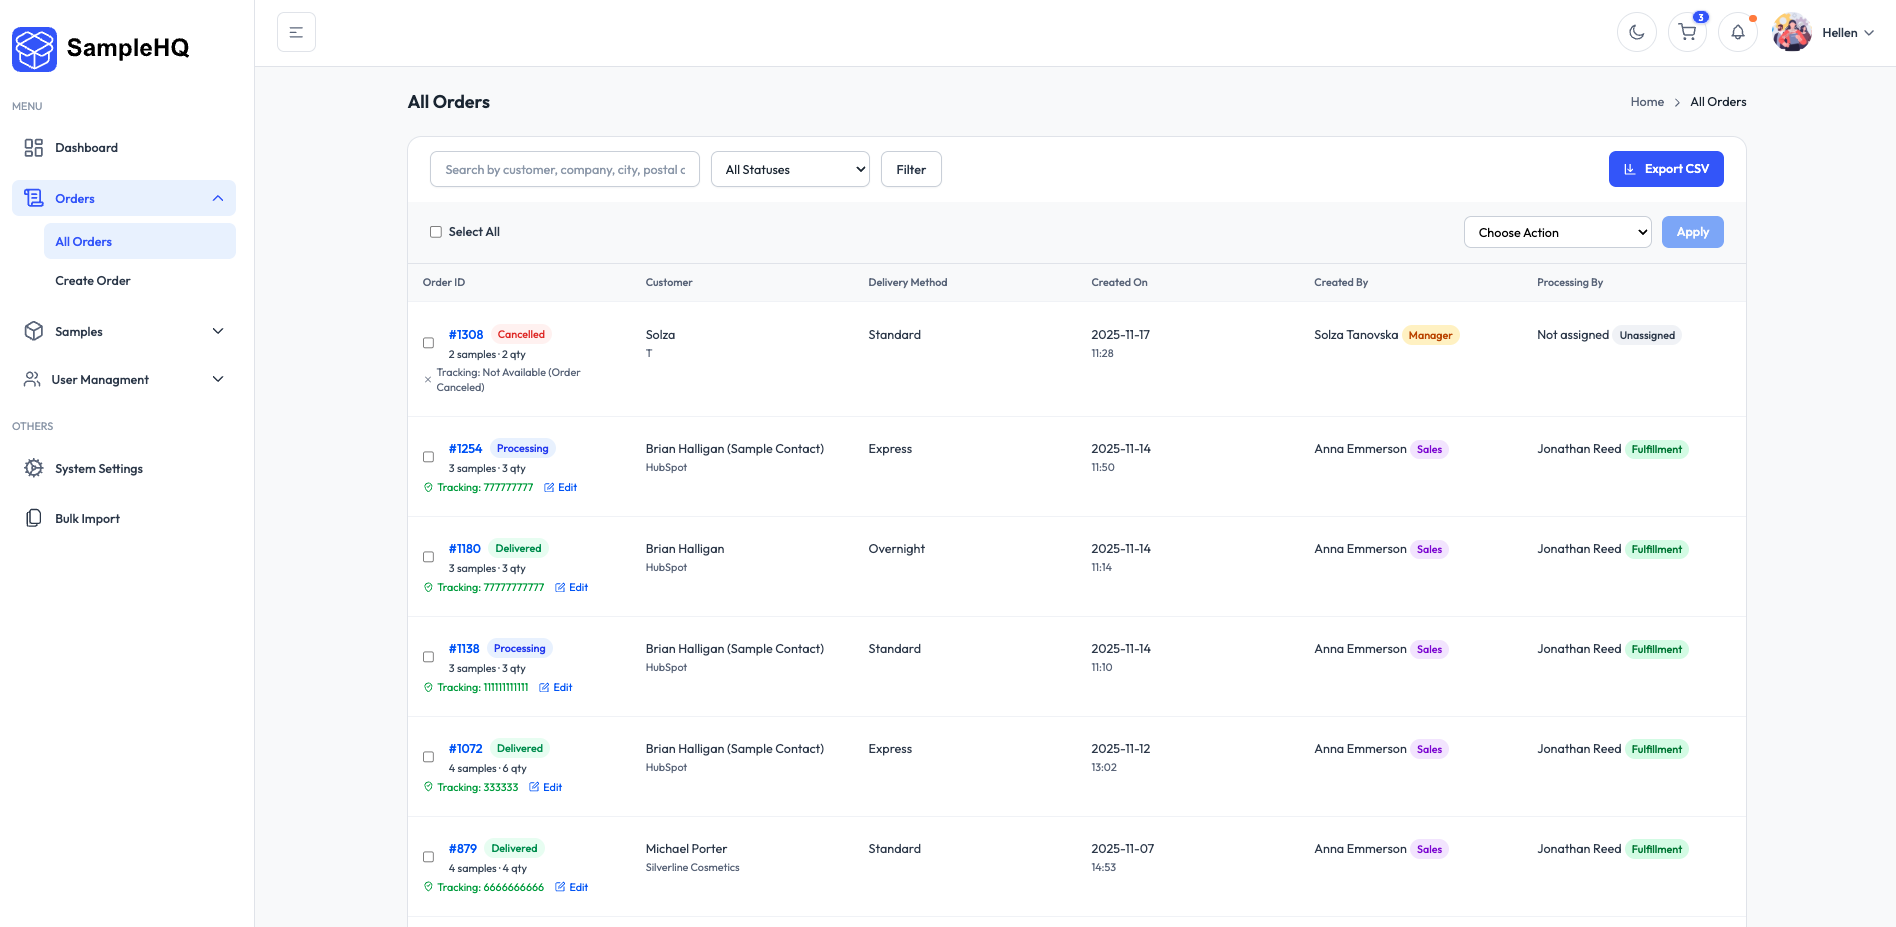Click the Export CSV download icon
This screenshot has height=927, width=1896.
1629,168
